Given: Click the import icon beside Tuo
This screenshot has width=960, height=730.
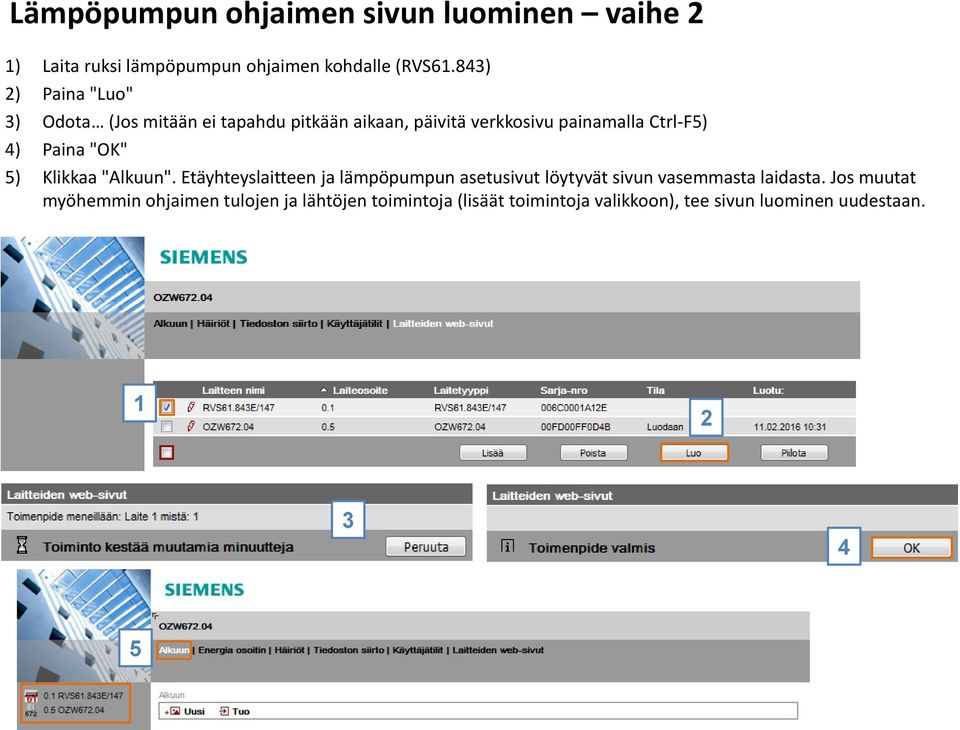Looking at the screenshot, I should click(x=224, y=711).
